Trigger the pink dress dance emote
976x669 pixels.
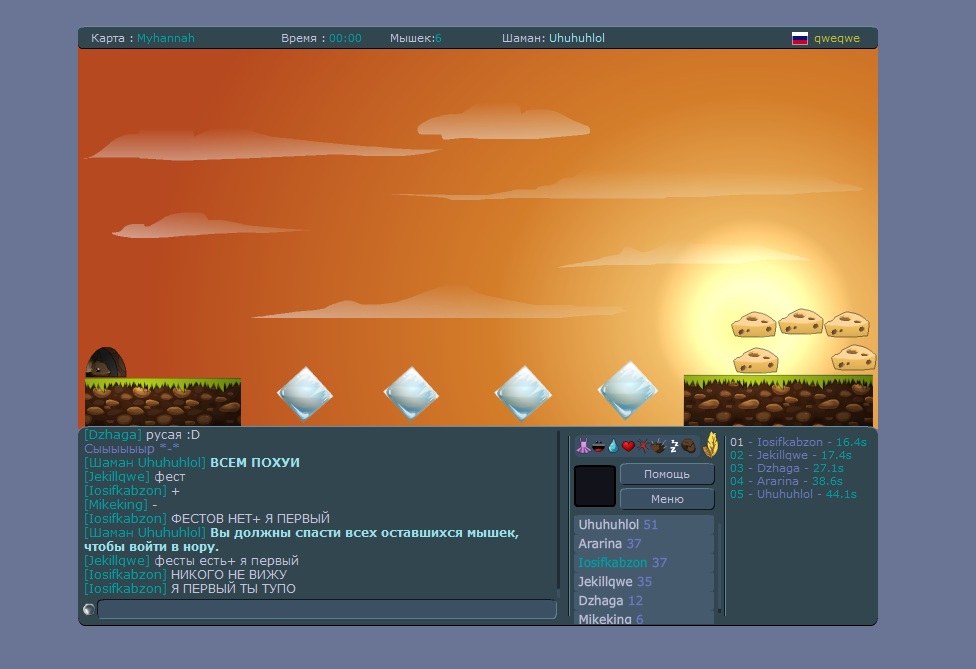583,446
